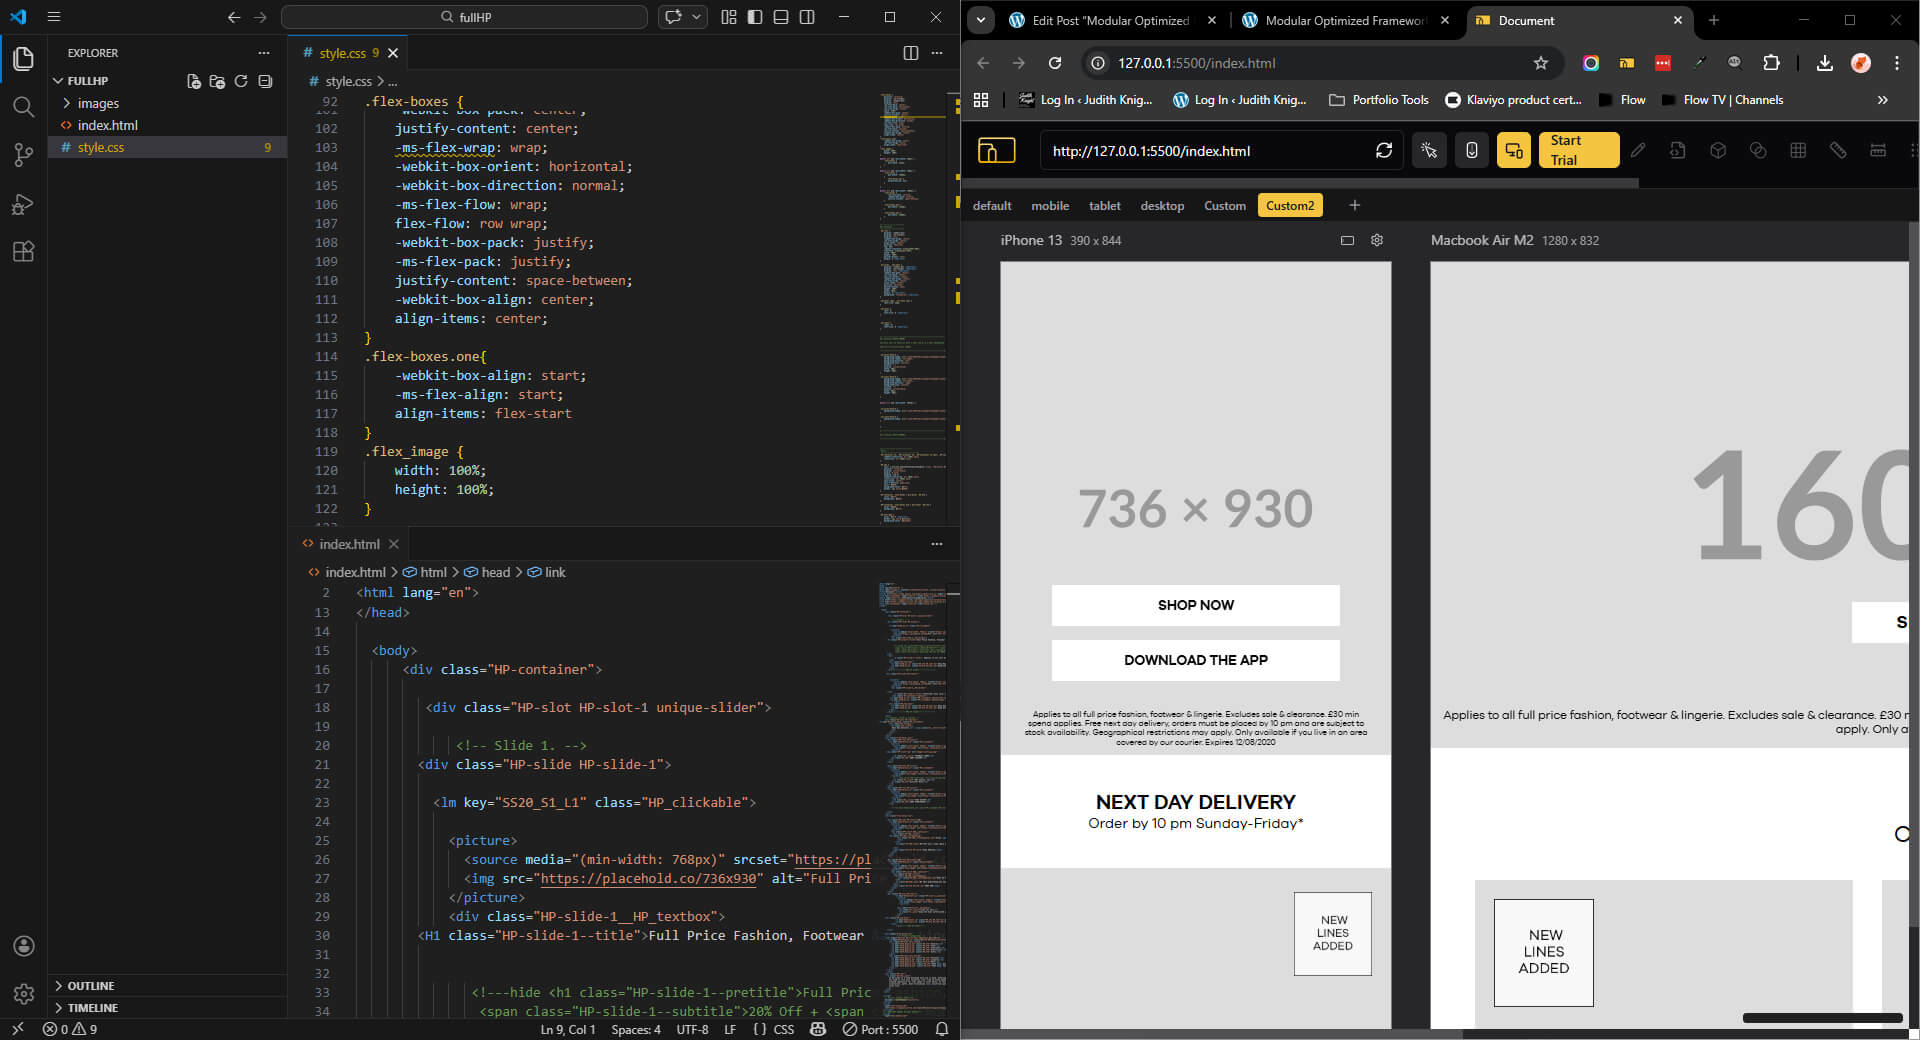Open the Flow TV | Channels bookmark
This screenshot has width=1920, height=1040.
tap(1722, 100)
